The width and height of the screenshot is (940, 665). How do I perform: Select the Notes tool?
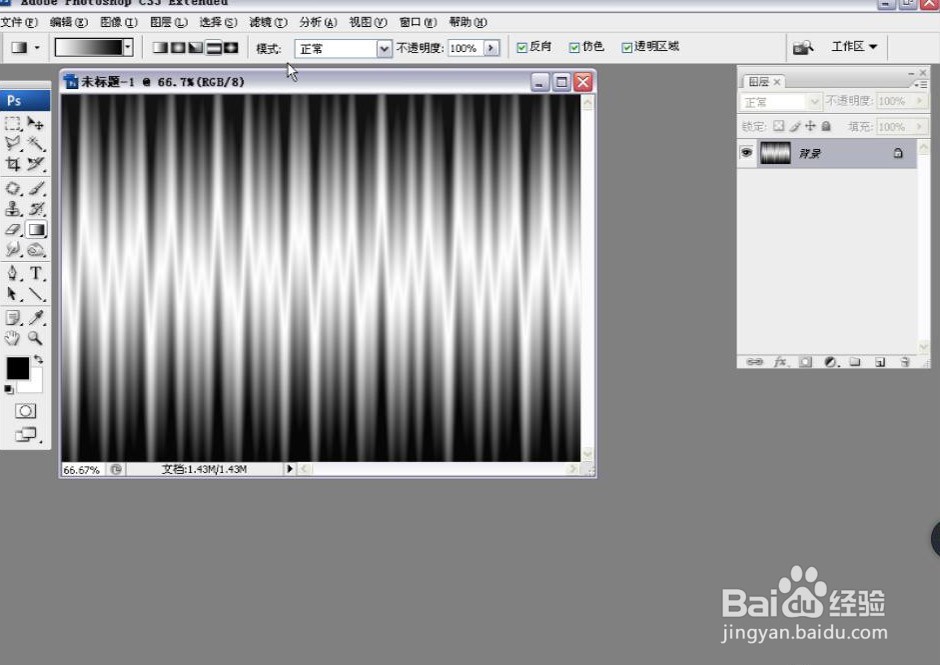[13, 318]
